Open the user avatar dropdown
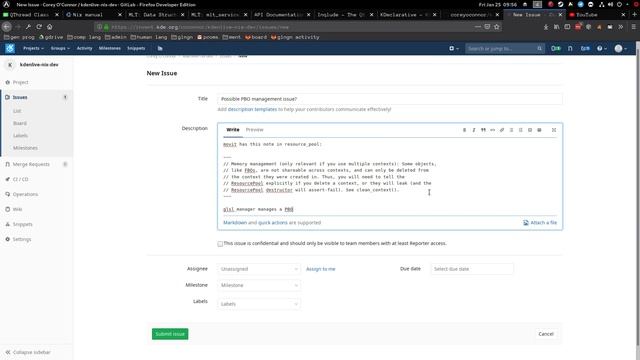 [x=621, y=49]
